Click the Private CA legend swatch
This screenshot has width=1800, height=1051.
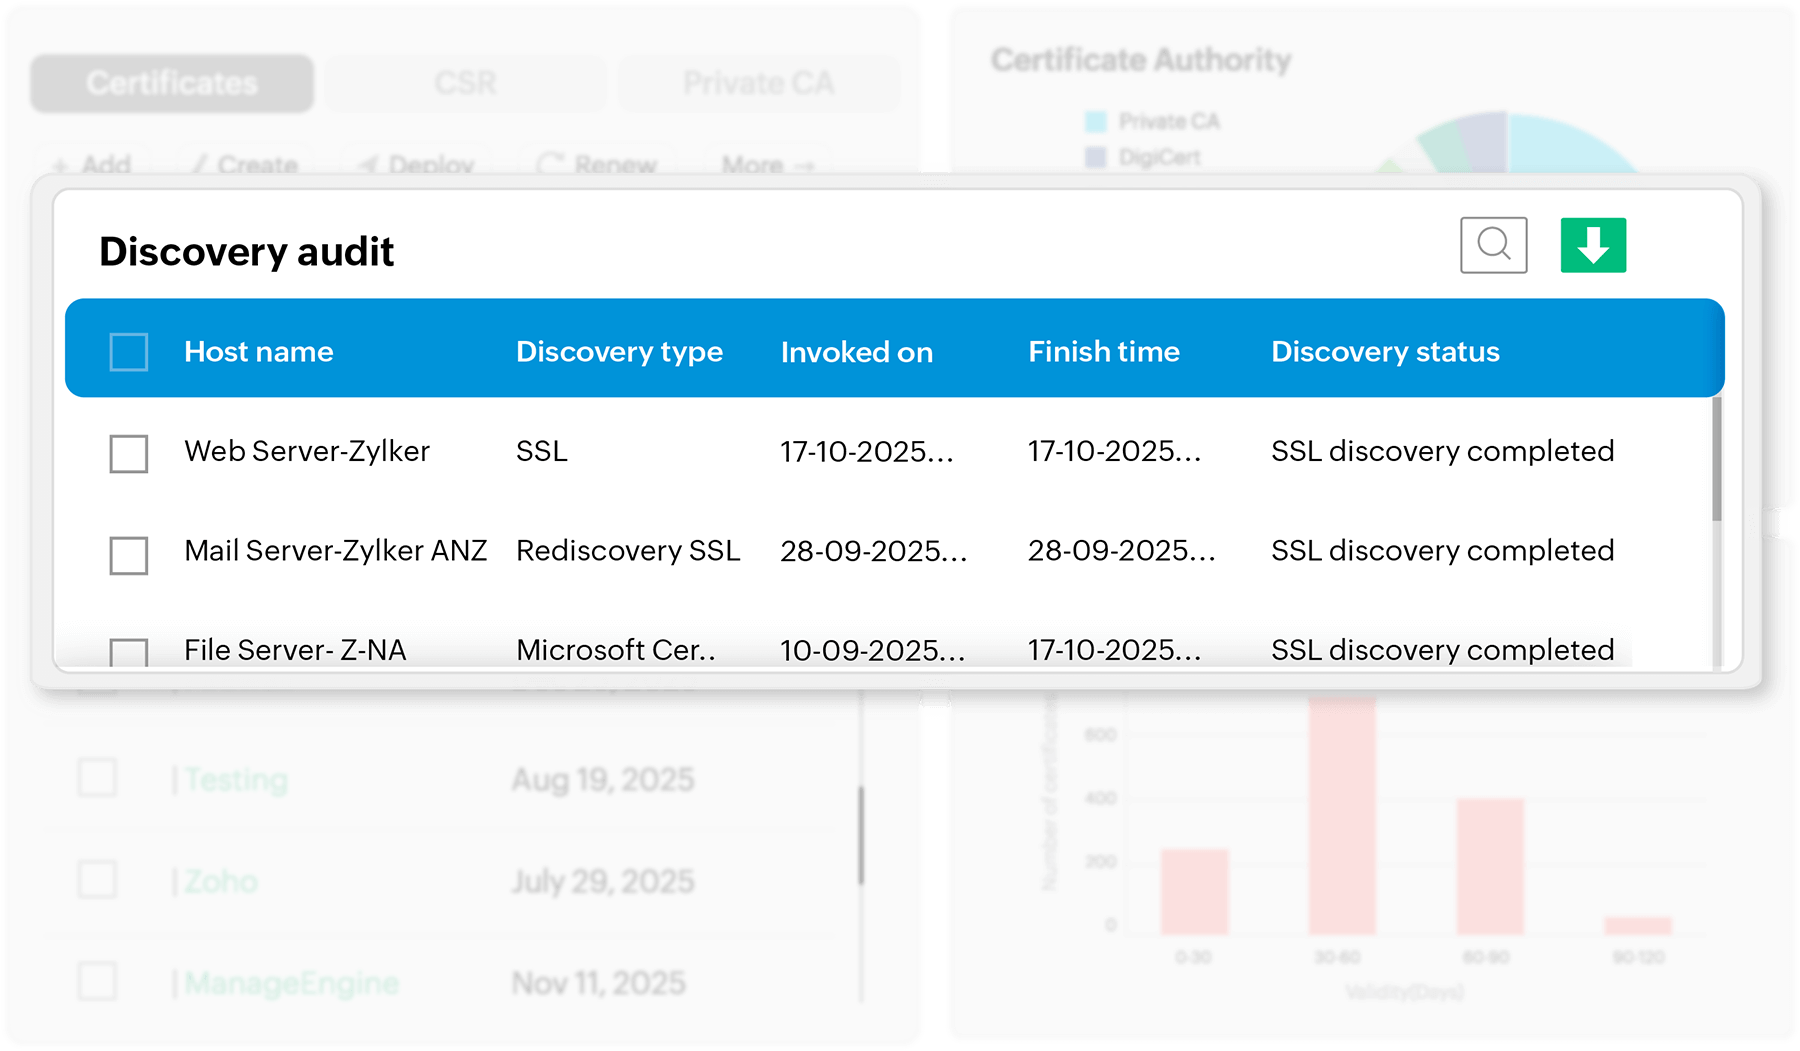1096,122
